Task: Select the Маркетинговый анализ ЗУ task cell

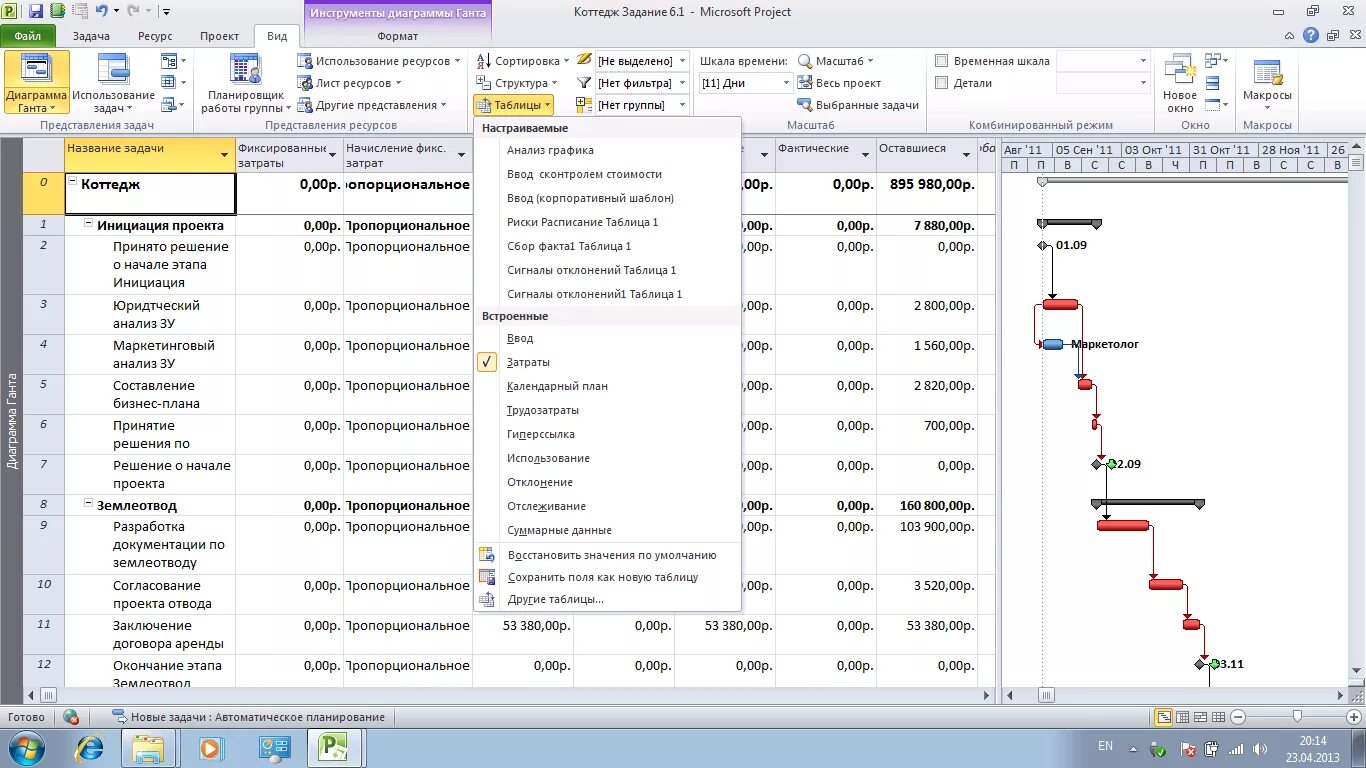Action: point(150,354)
